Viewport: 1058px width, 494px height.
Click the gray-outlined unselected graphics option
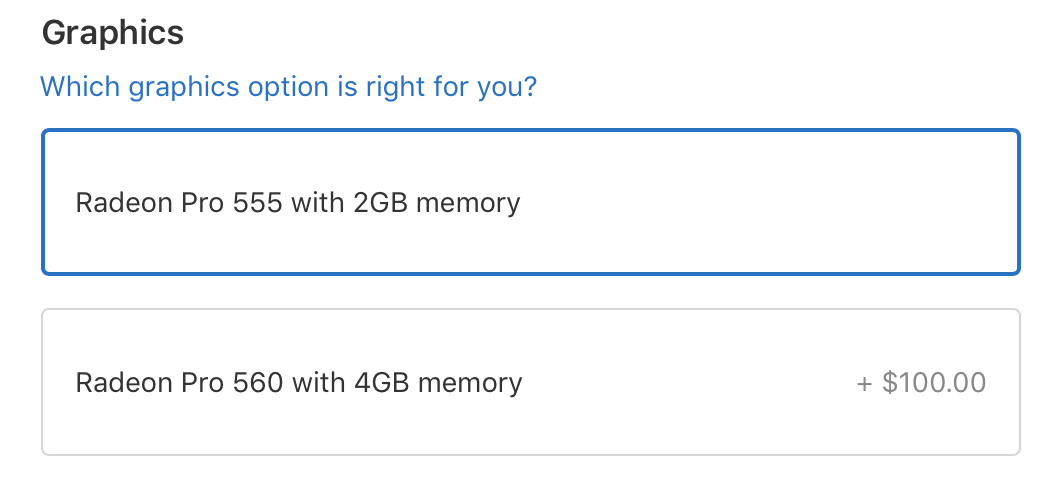pos(530,382)
